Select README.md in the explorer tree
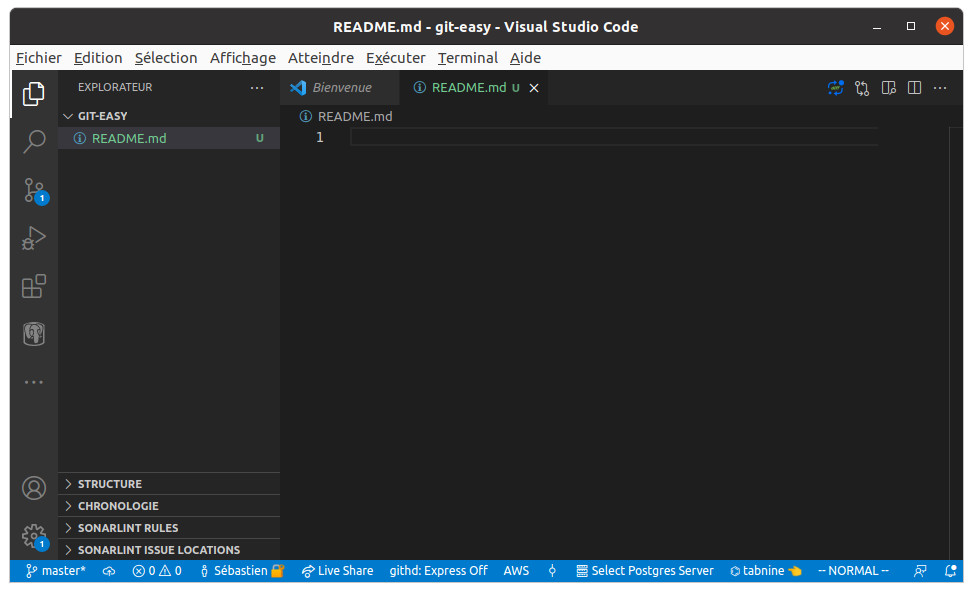The width and height of the screenshot is (973, 592). pyautogui.click(x=169, y=138)
